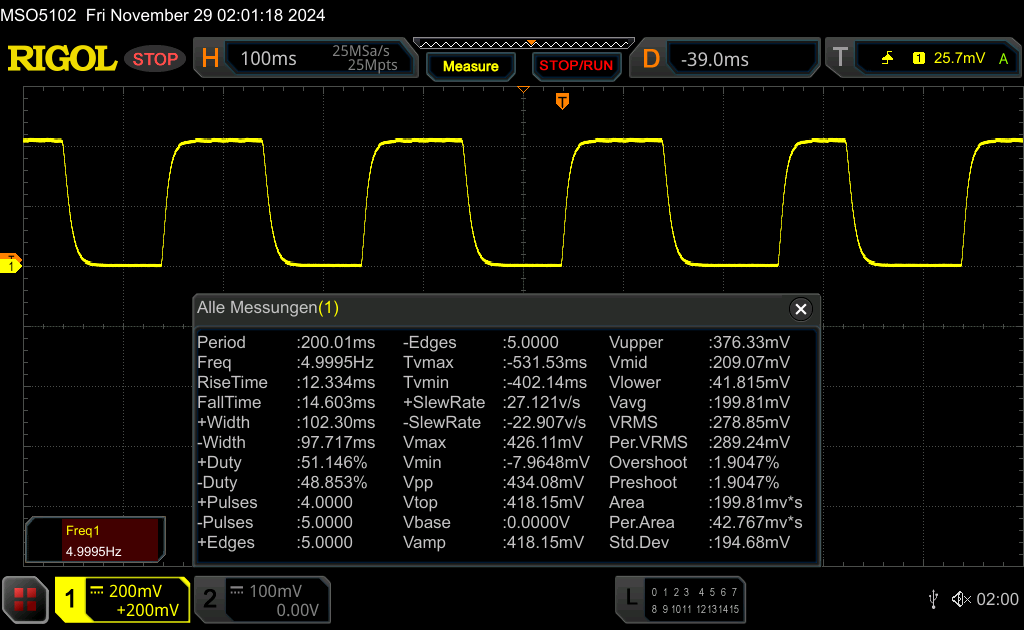Click the RIGOL logo
This screenshot has width=1024, height=630.
pos(62,59)
